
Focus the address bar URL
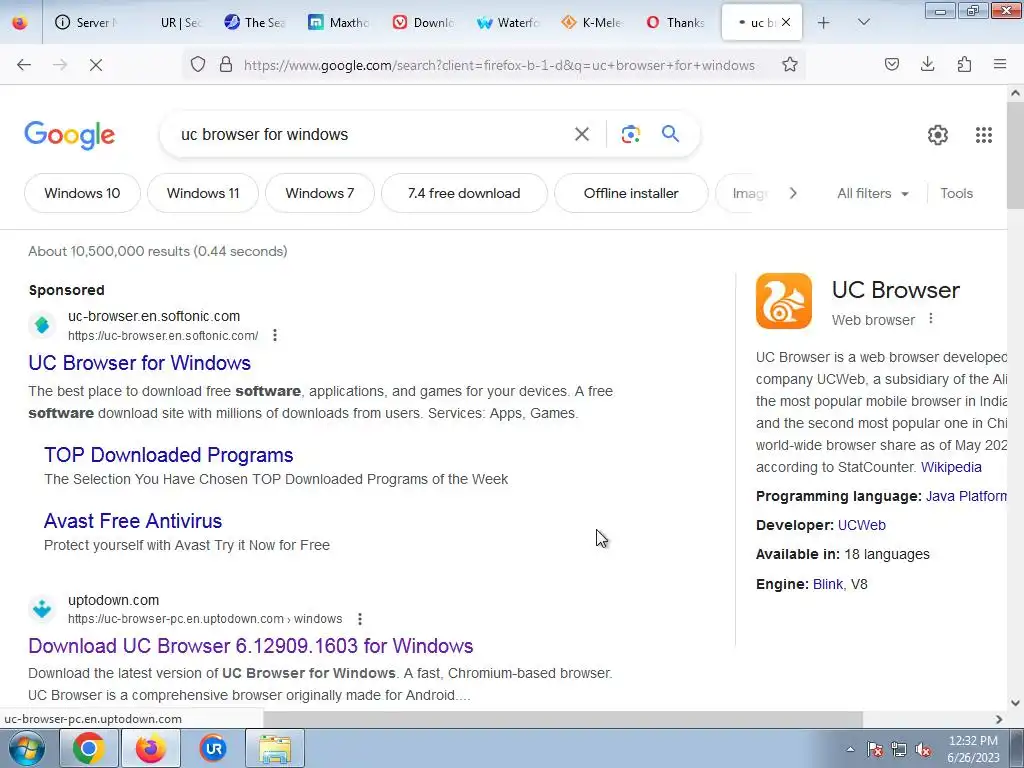tap(500, 65)
